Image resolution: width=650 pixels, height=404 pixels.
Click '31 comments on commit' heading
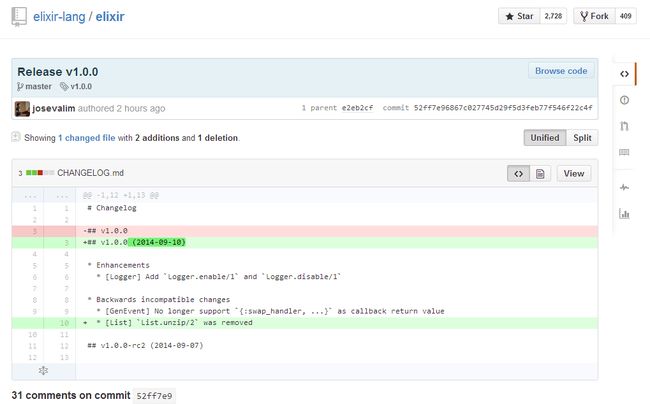click(x=71, y=395)
